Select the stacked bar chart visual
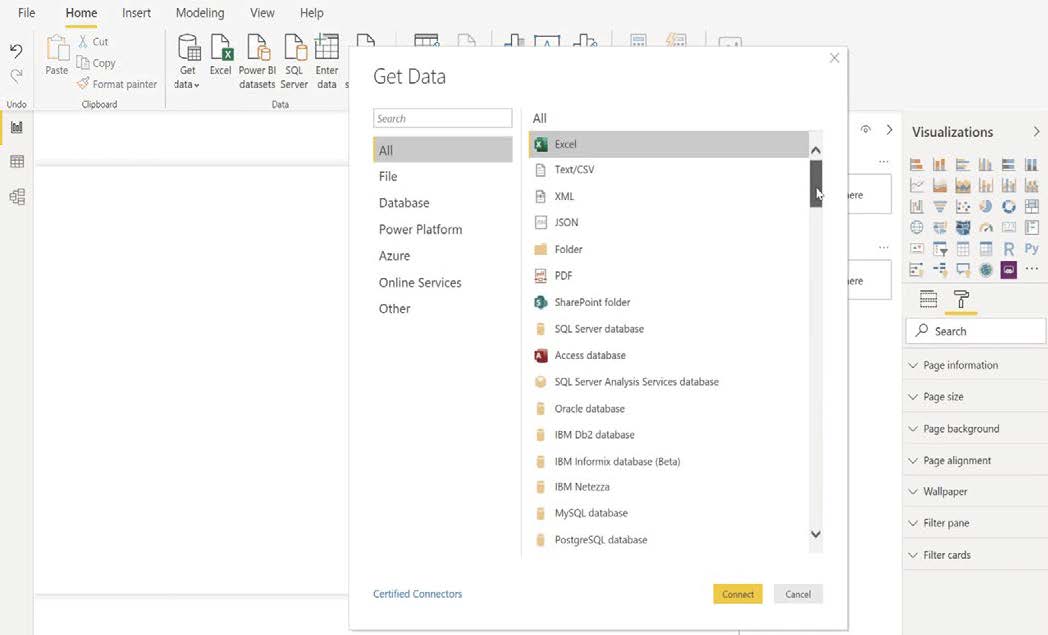The height and width of the screenshot is (635, 1048). pos(917,164)
